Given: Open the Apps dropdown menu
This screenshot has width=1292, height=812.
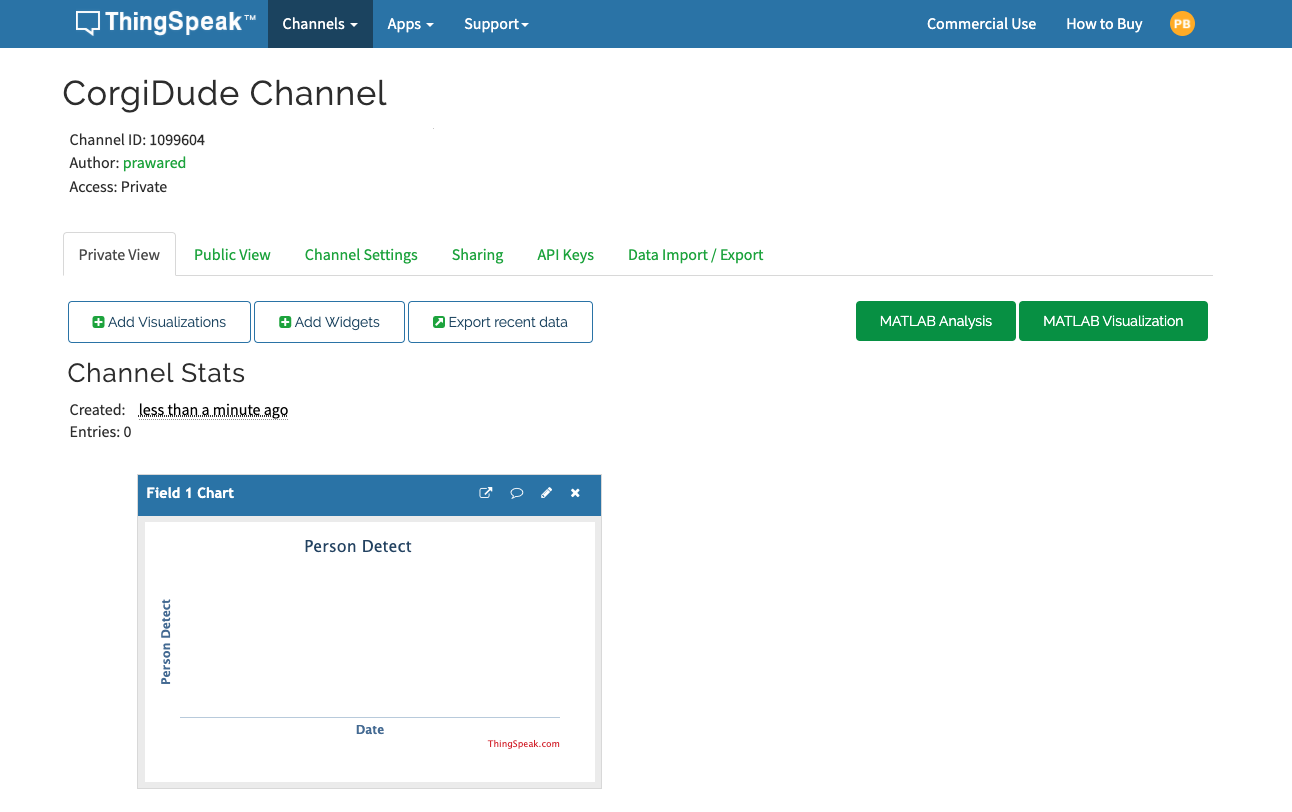Looking at the screenshot, I should pyautogui.click(x=410, y=24).
